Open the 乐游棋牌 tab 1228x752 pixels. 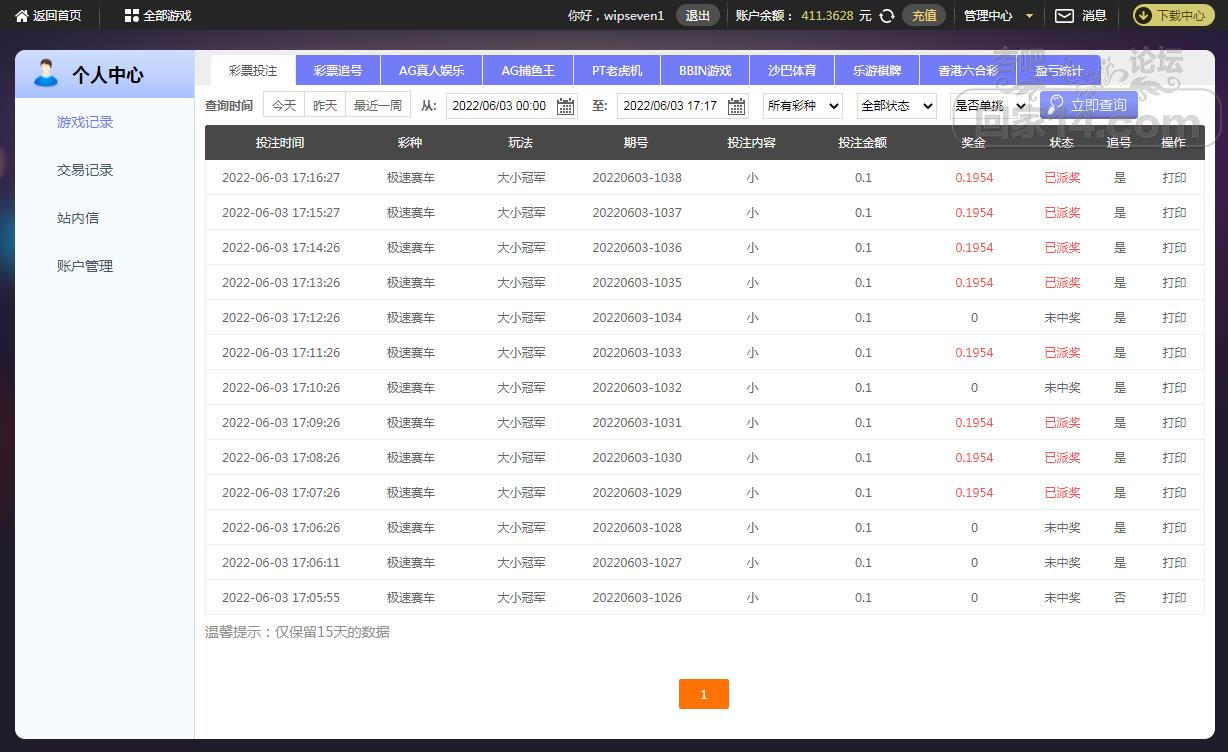pyautogui.click(x=877, y=71)
